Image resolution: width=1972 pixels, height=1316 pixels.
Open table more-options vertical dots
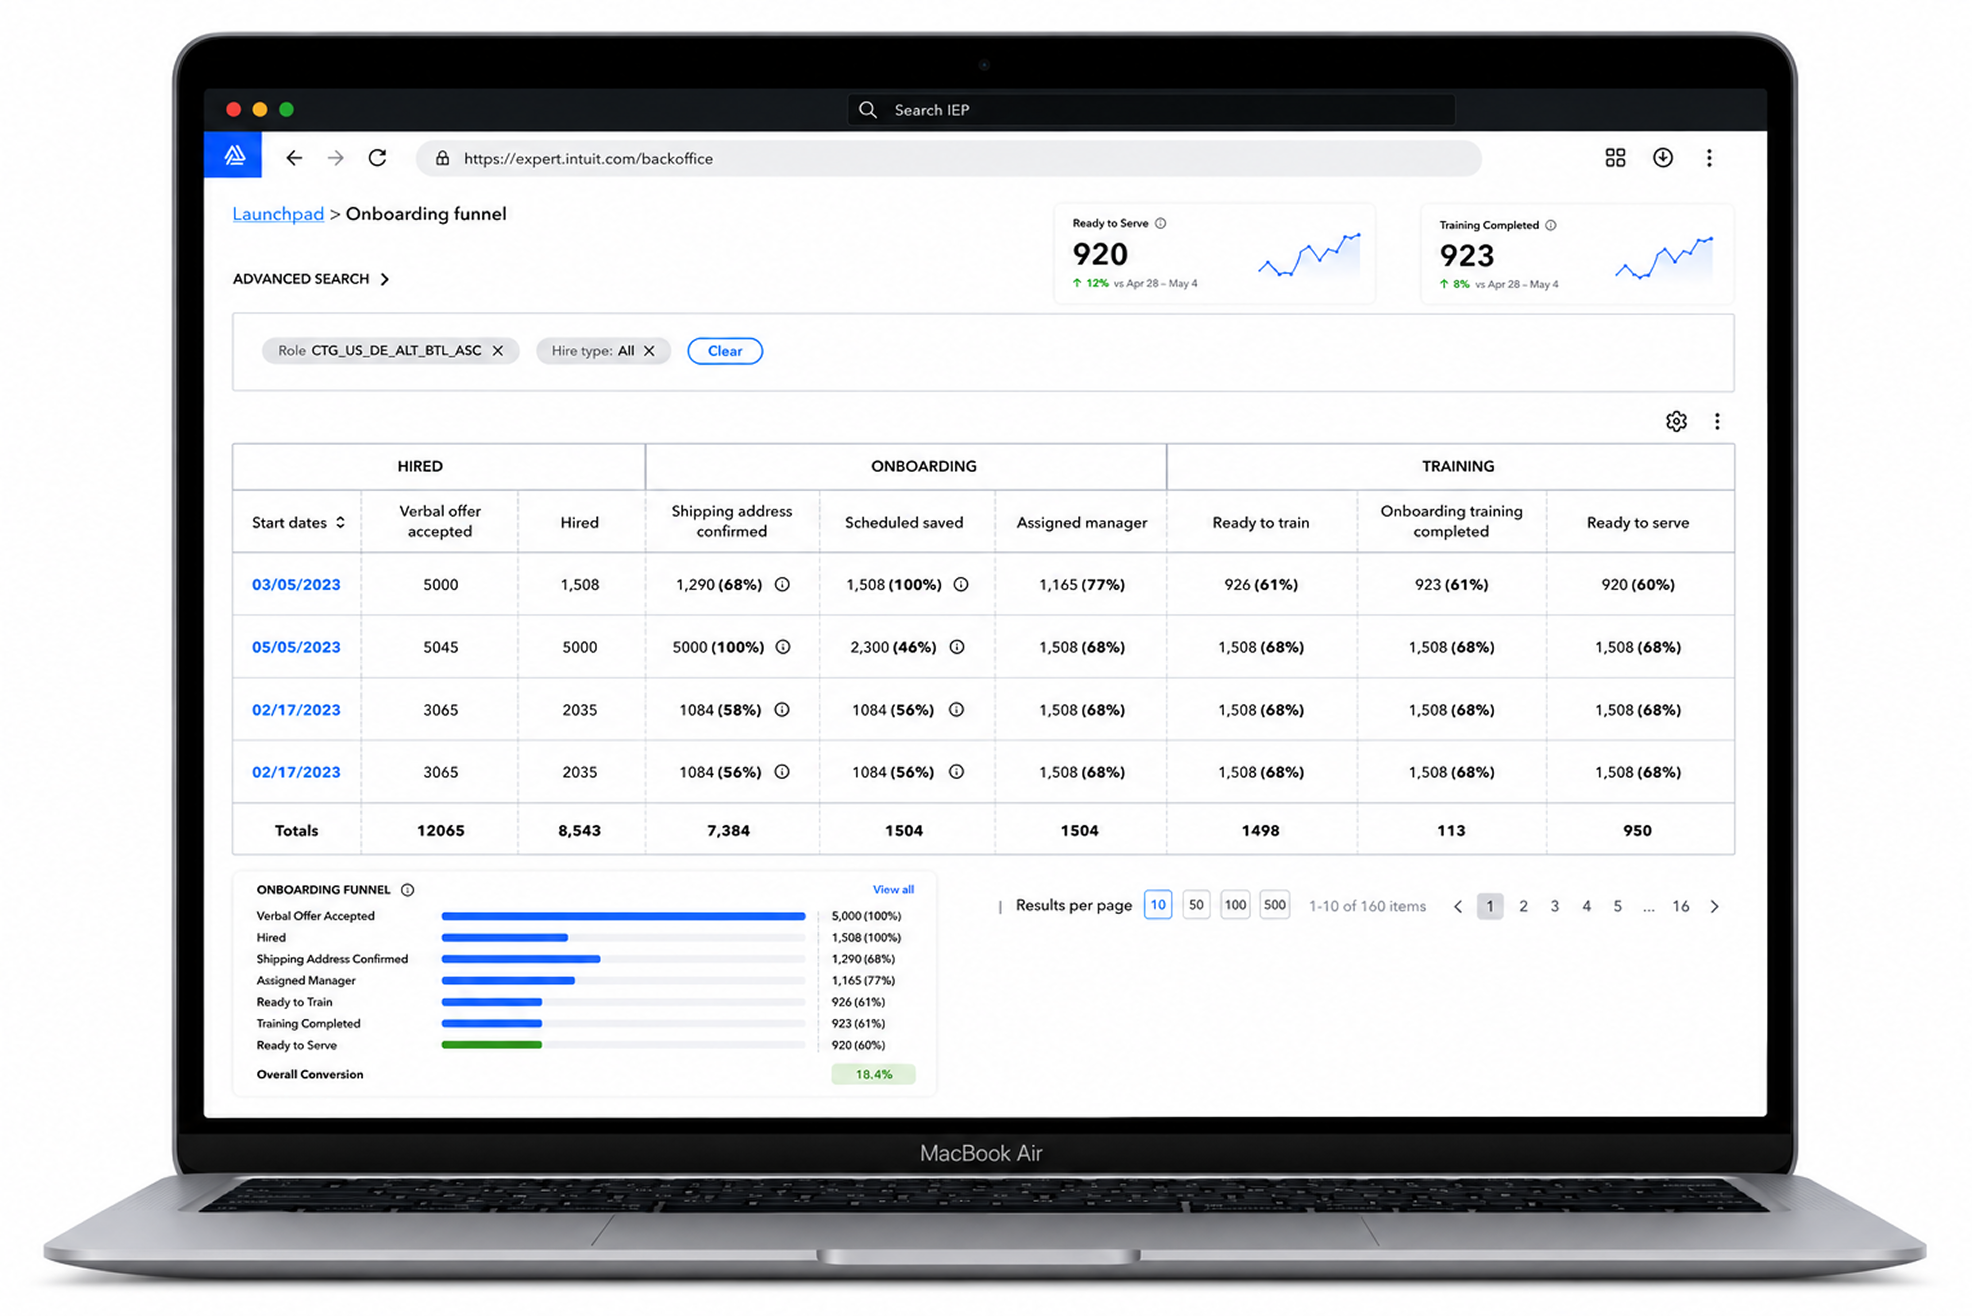[1717, 421]
